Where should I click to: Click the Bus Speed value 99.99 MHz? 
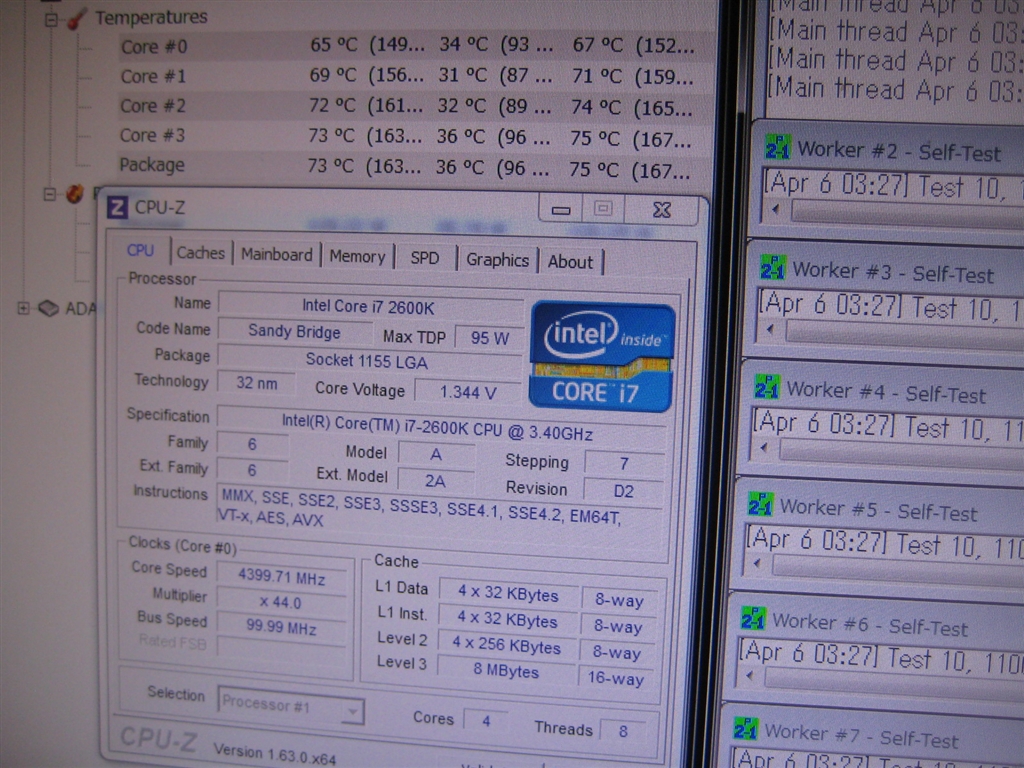281,627
